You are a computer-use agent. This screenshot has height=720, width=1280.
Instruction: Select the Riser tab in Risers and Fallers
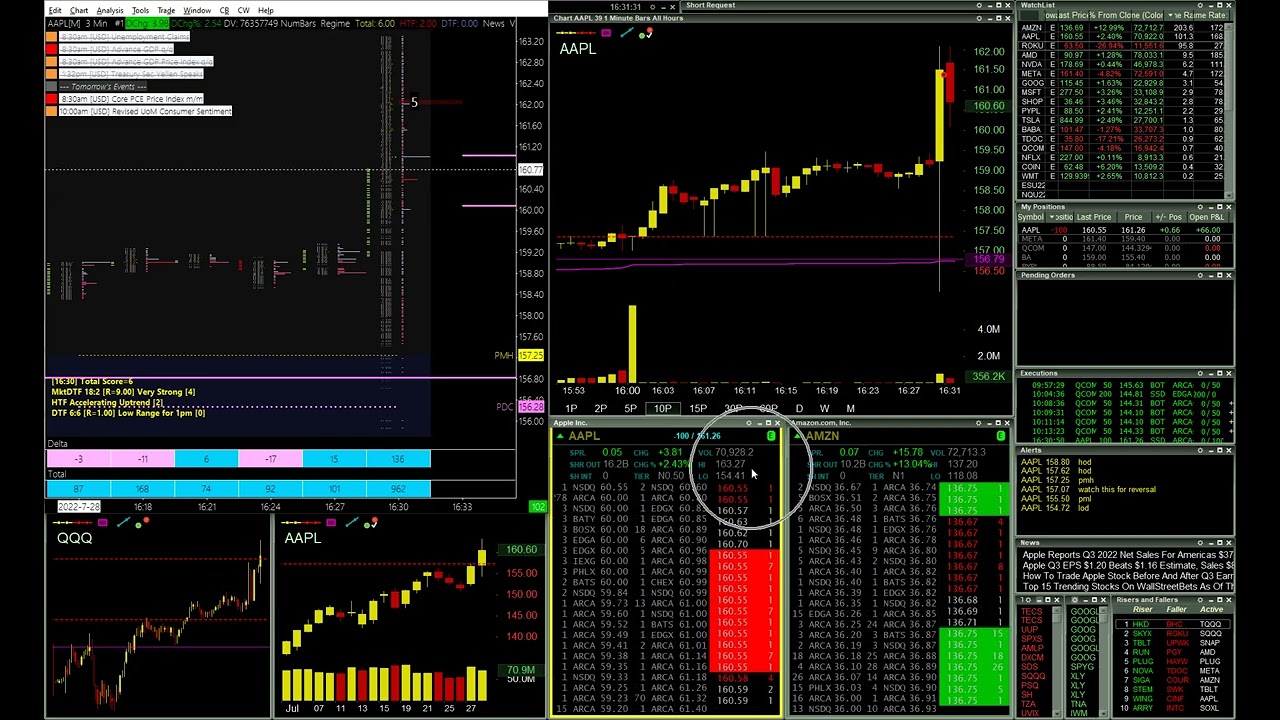coord(1142,610)
